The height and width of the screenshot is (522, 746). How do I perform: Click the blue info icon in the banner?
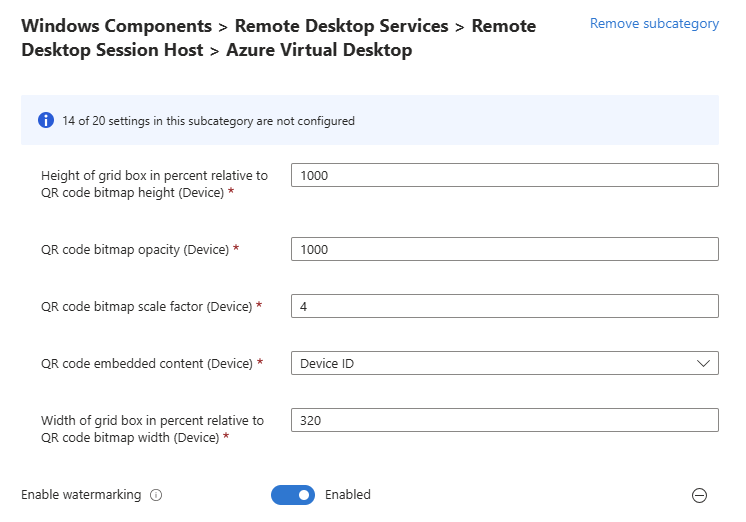[x=46, y=120]
